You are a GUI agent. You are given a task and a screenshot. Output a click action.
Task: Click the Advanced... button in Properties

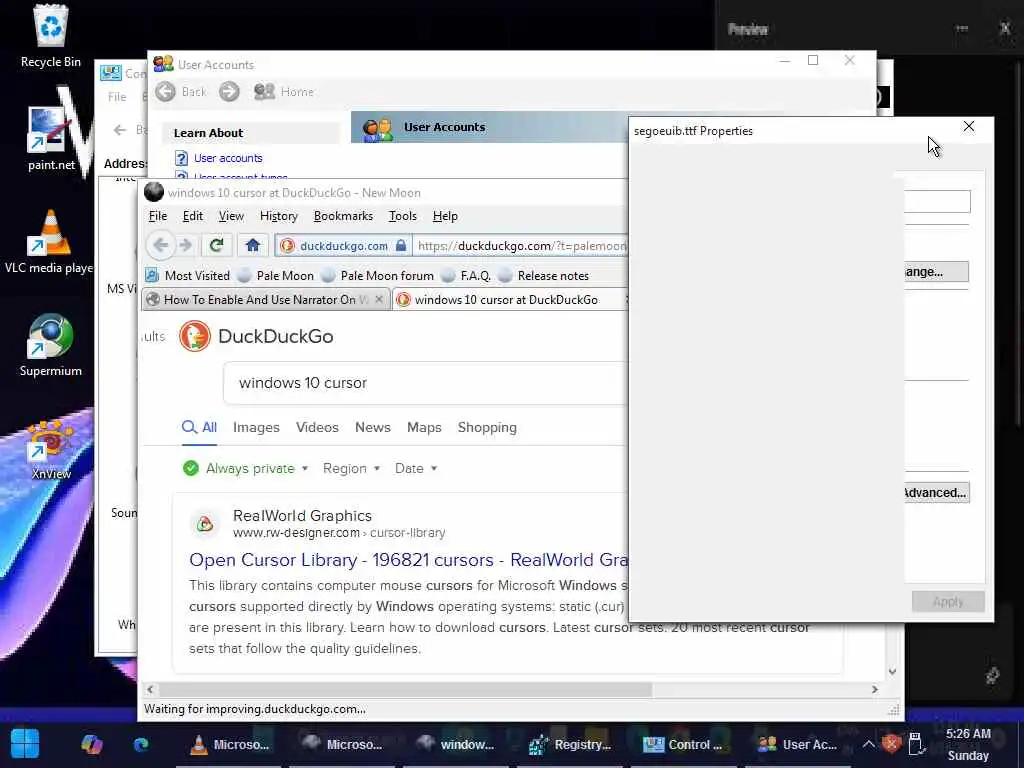pyautogui.click(x=936, y=492)
